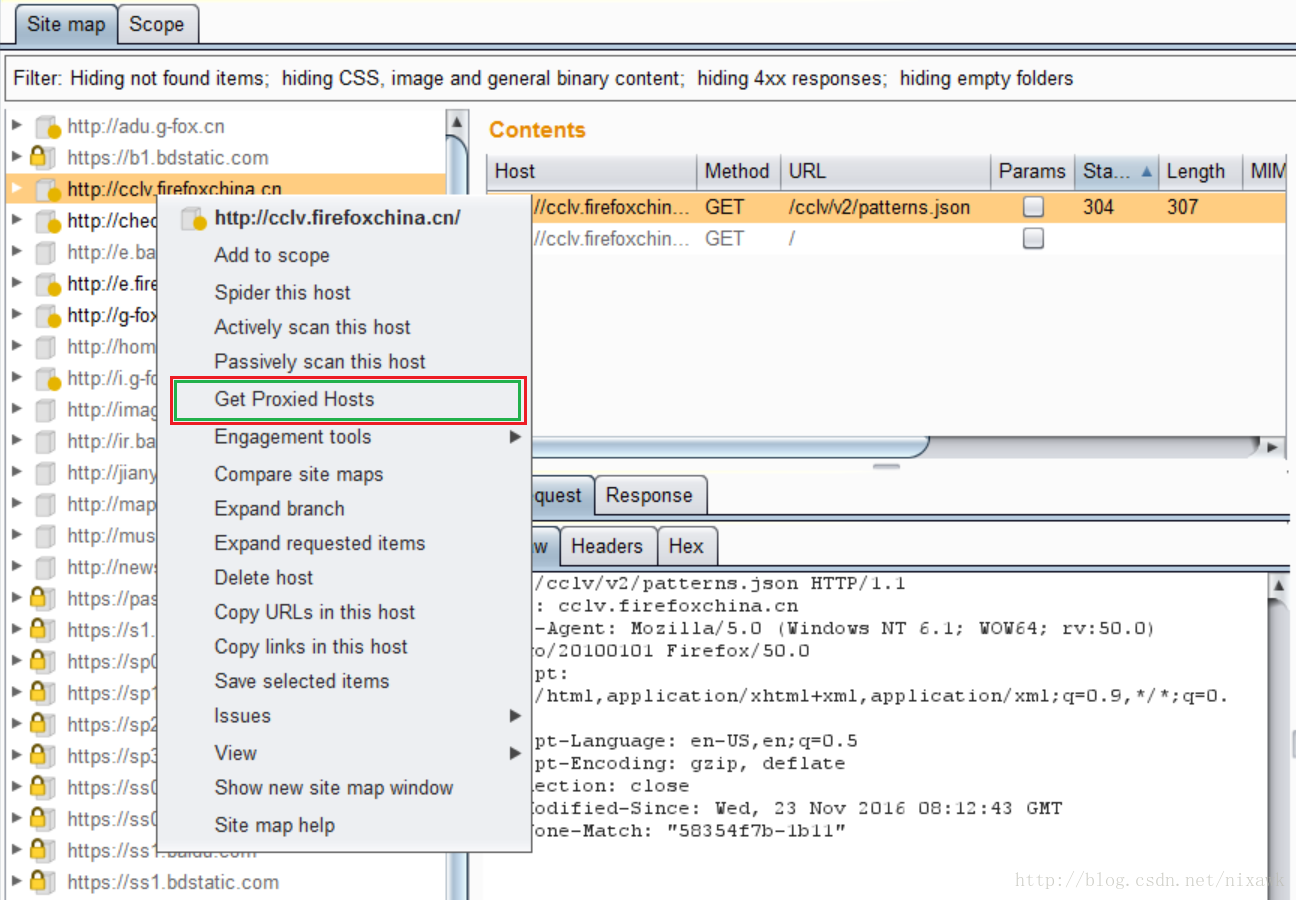Choose Save selected items
The height and width of the screenshot is (900, 1296).
(302, 681)
